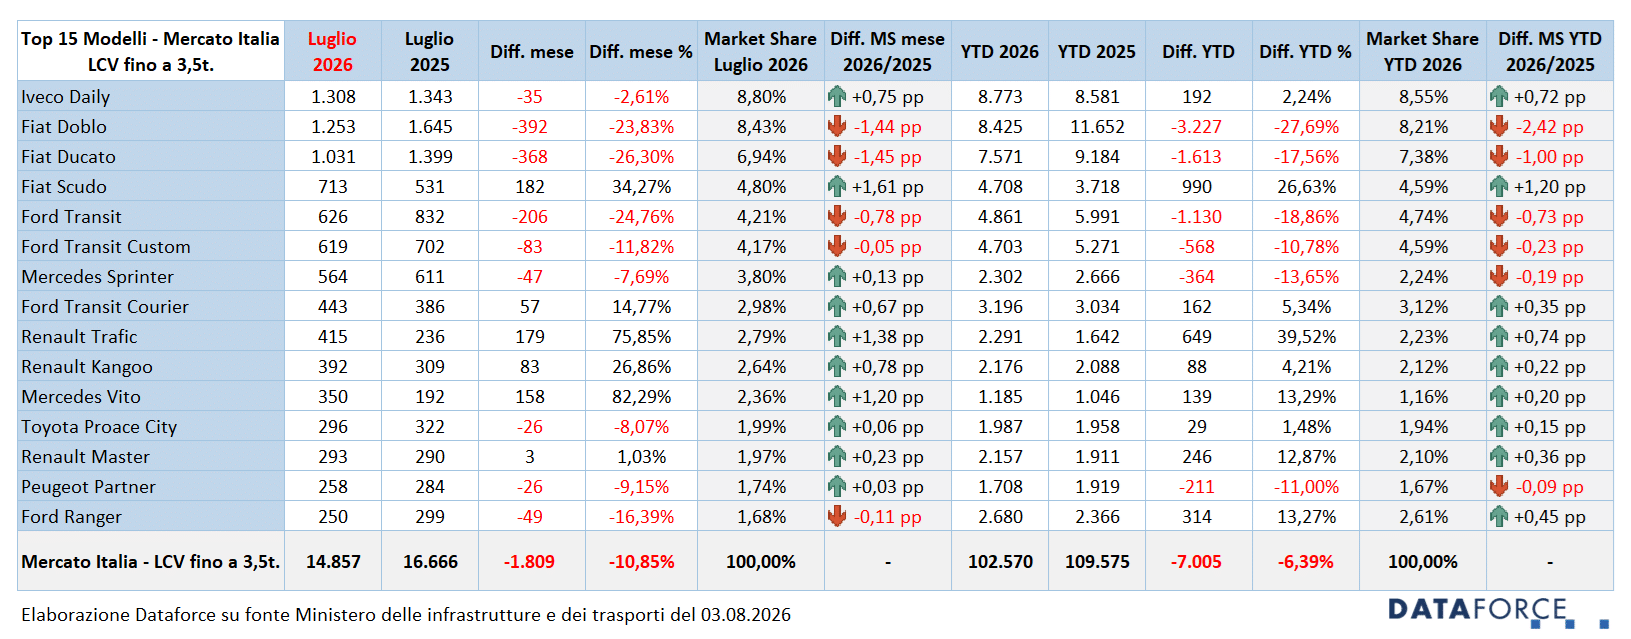Select the Market Share YTD 2026 header
The image size is (1631, 639).
point(1422,51)
